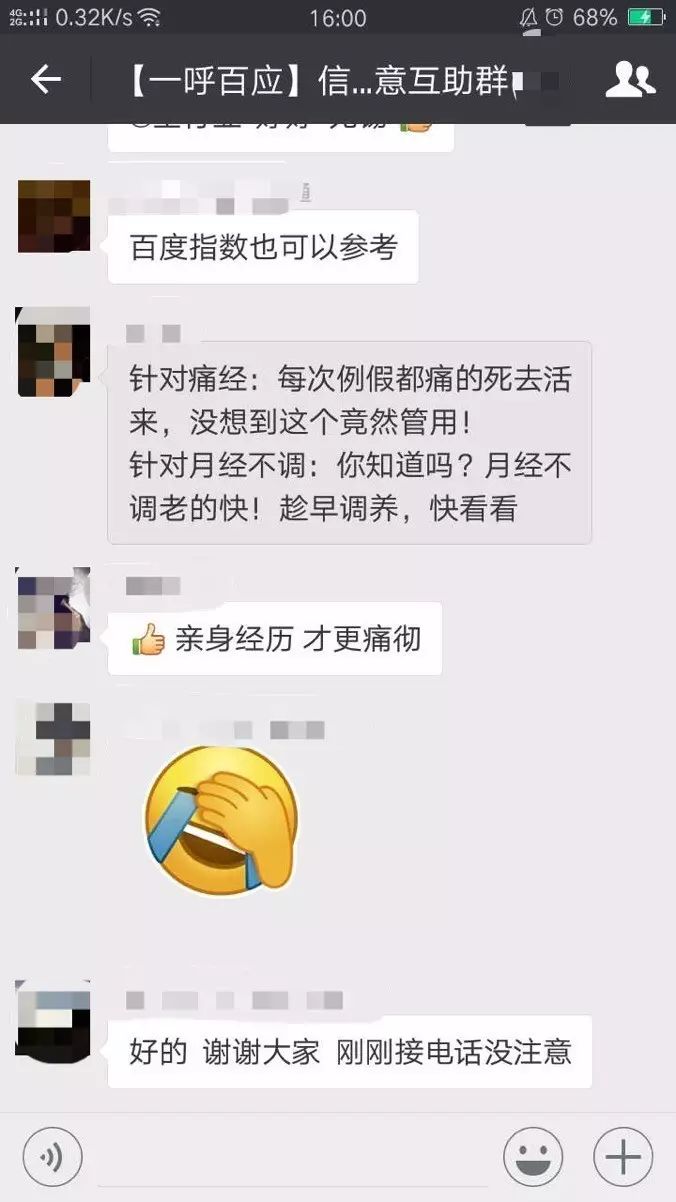Tap the 好的 谢谢大家 message bubble
The width and height of the screenshot is (676, 1202).
click(350, 1052)
